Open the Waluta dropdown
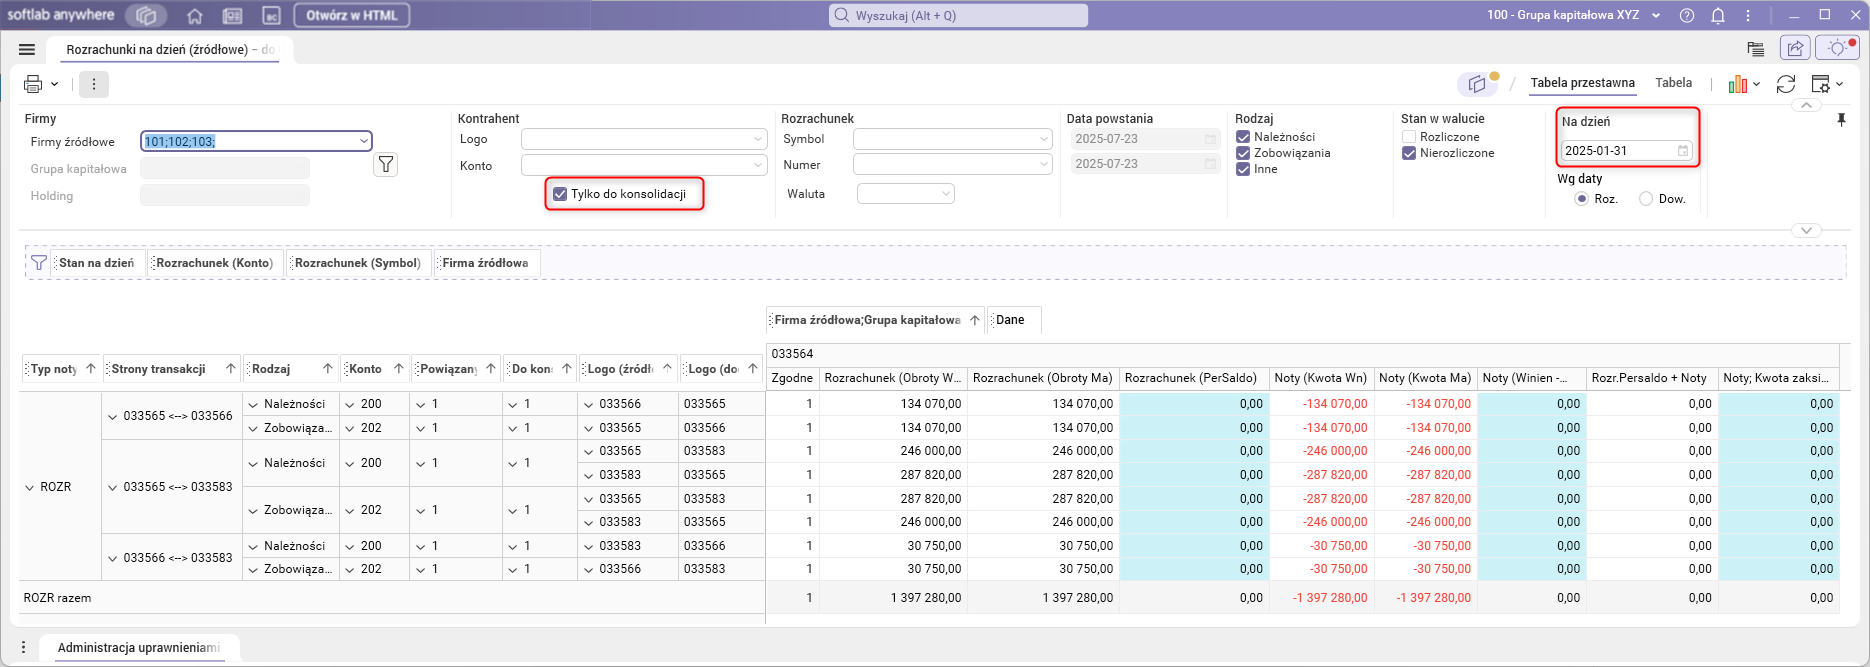 click(906, 194)
